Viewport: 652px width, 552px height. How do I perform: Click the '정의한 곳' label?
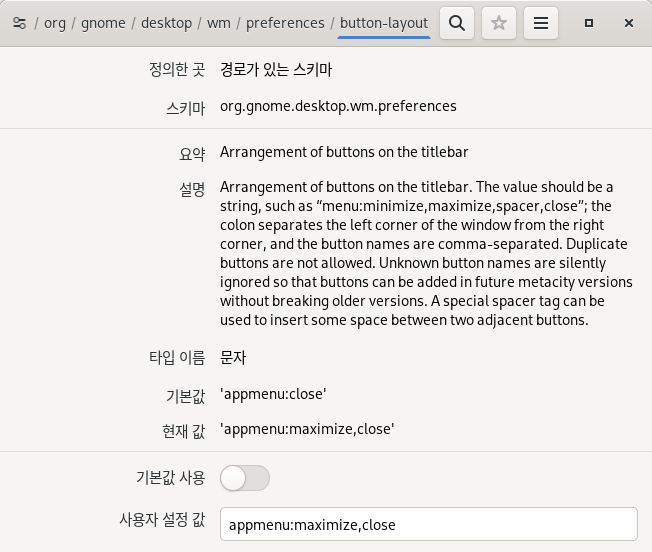point(177,69)
